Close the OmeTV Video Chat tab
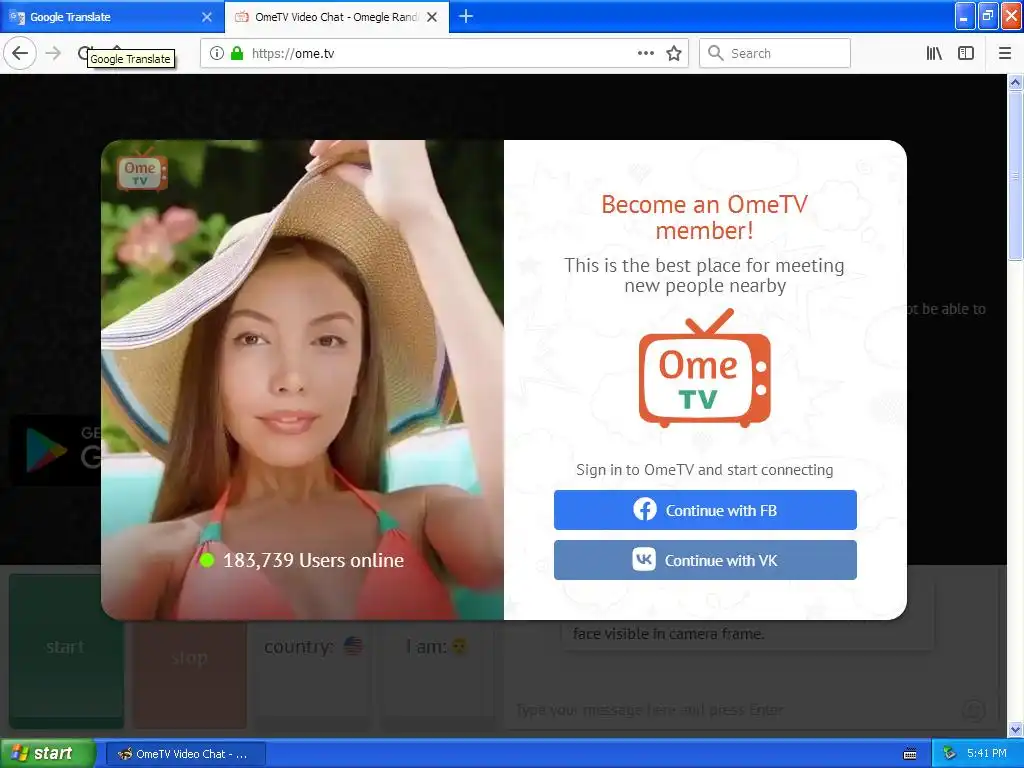The image size is (1024, 768). click(432, 17)
